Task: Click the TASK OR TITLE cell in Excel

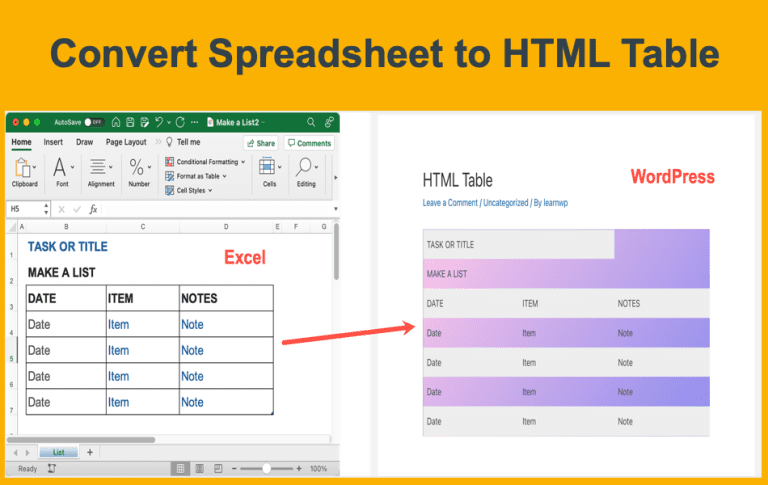Action: pos(68,247)
